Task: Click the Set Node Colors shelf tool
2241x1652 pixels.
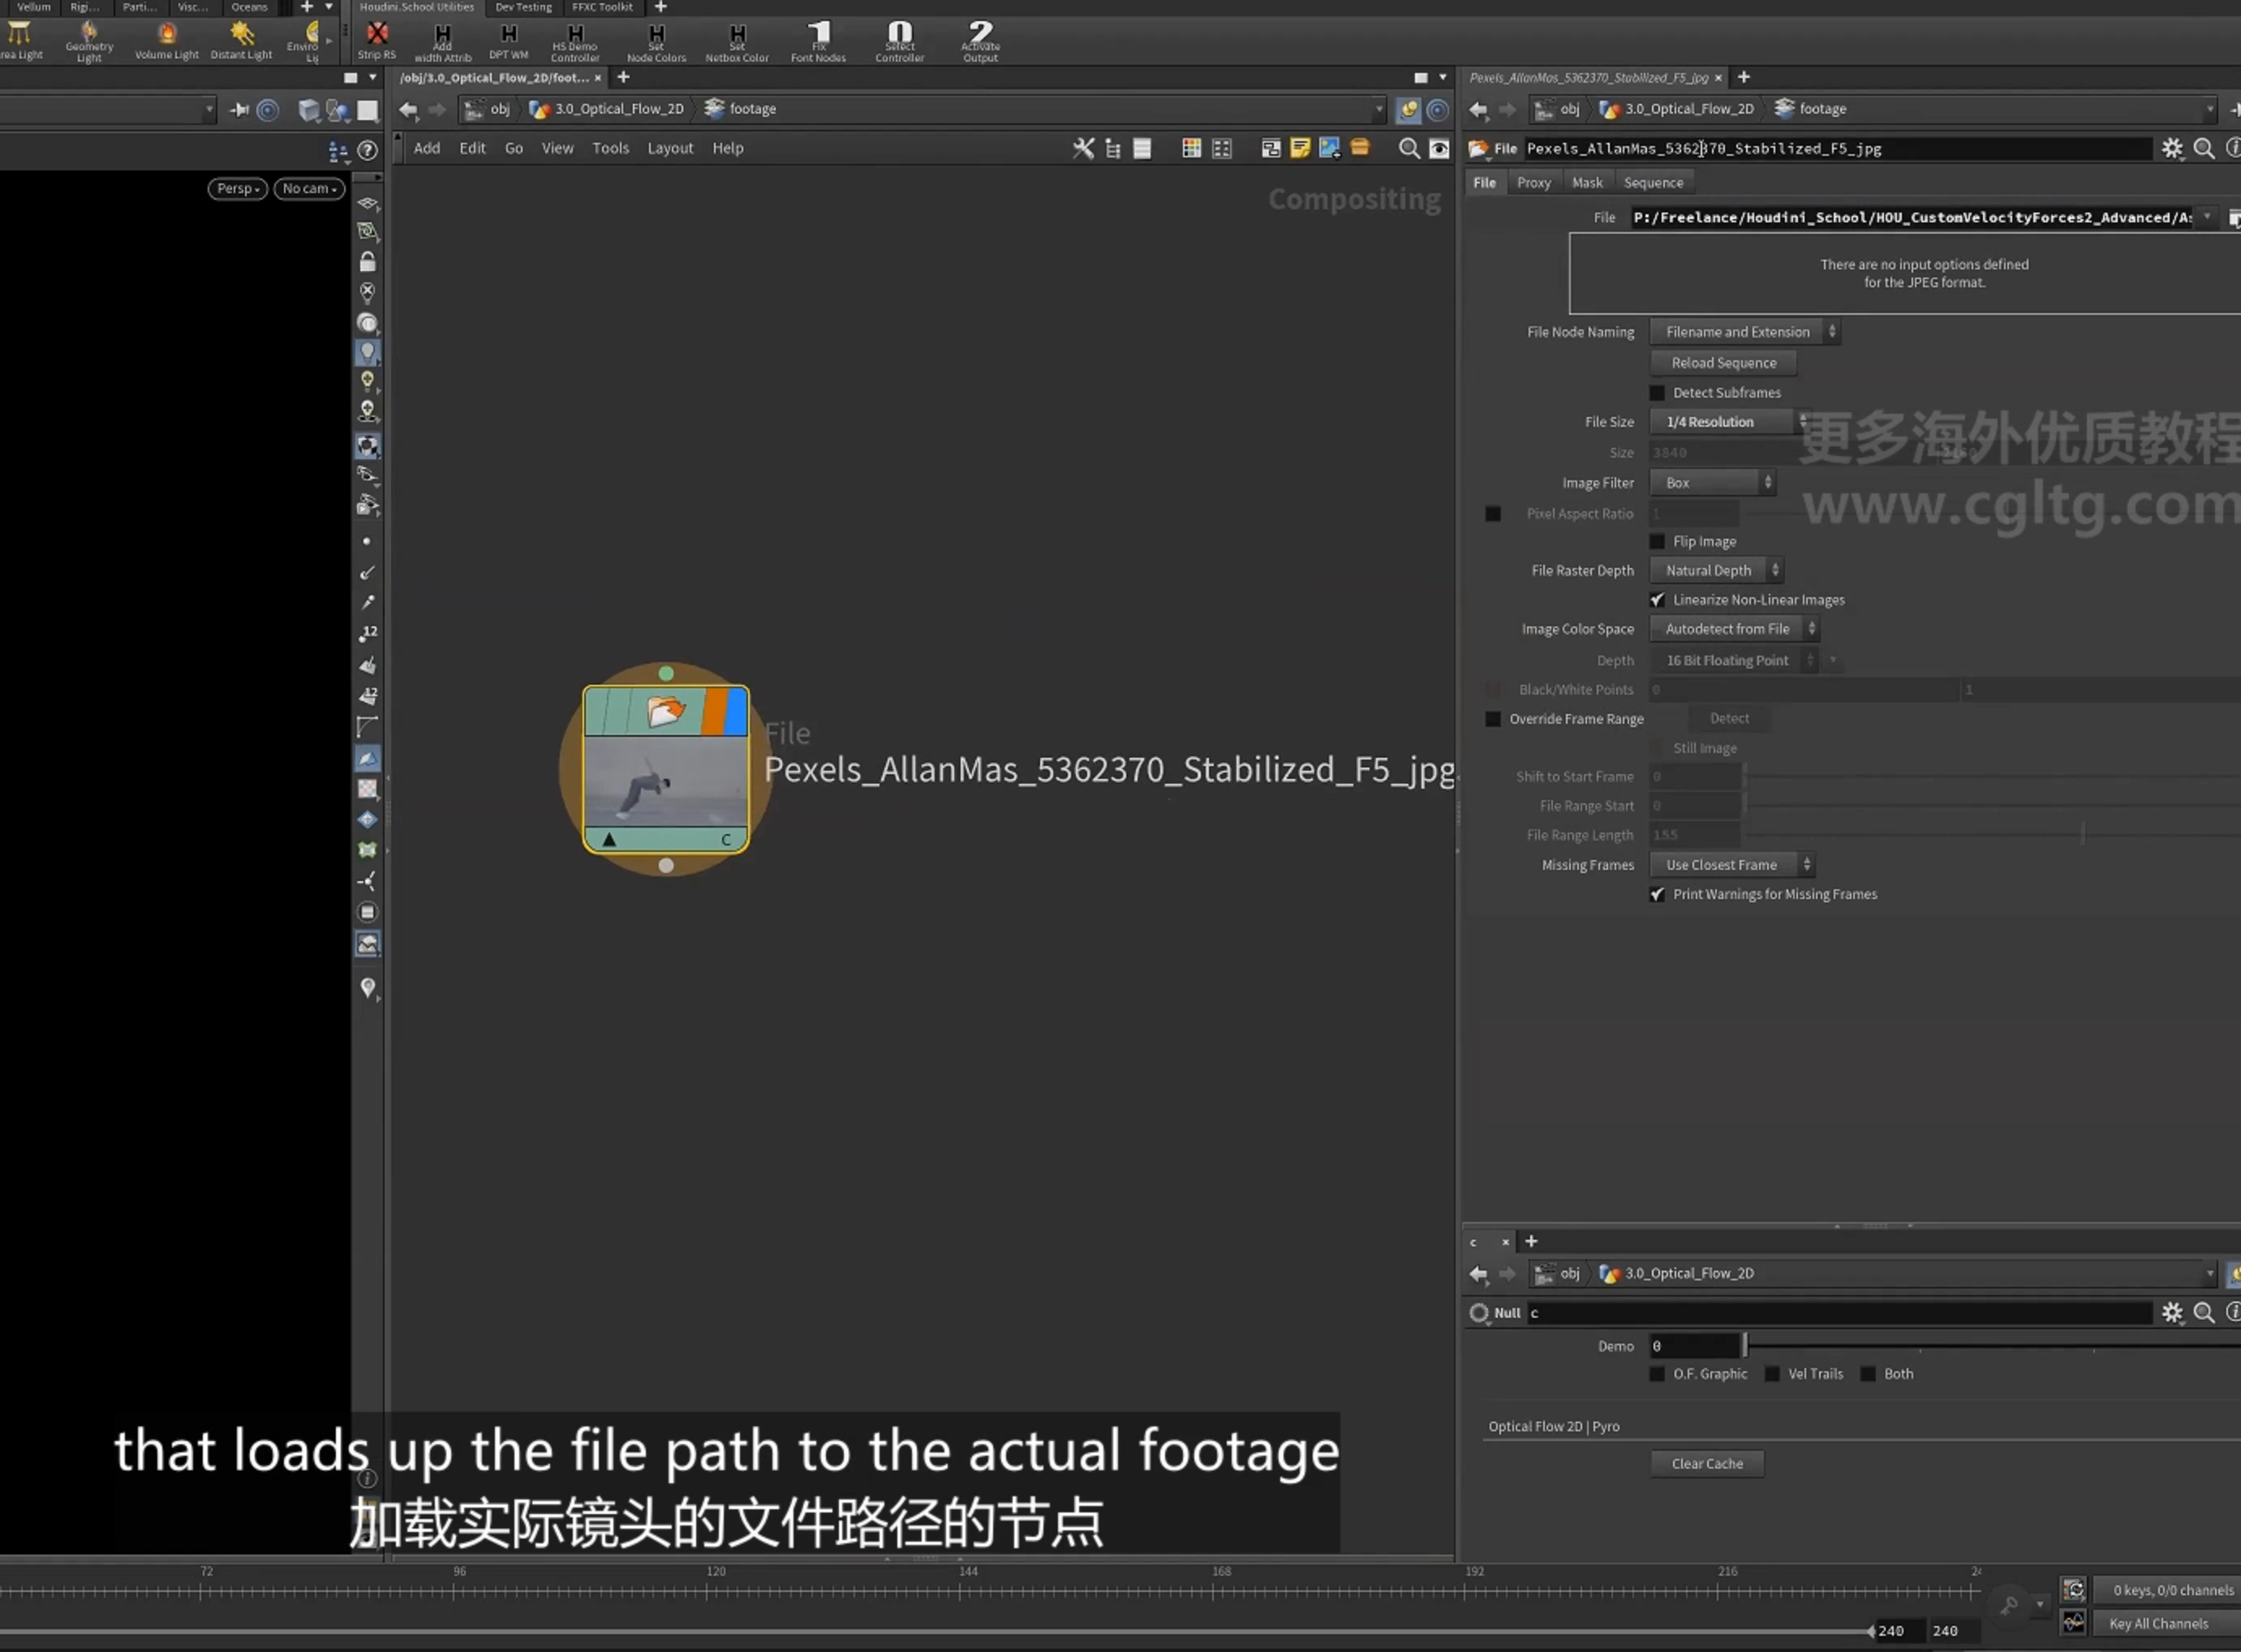Action: pos(656,41)
